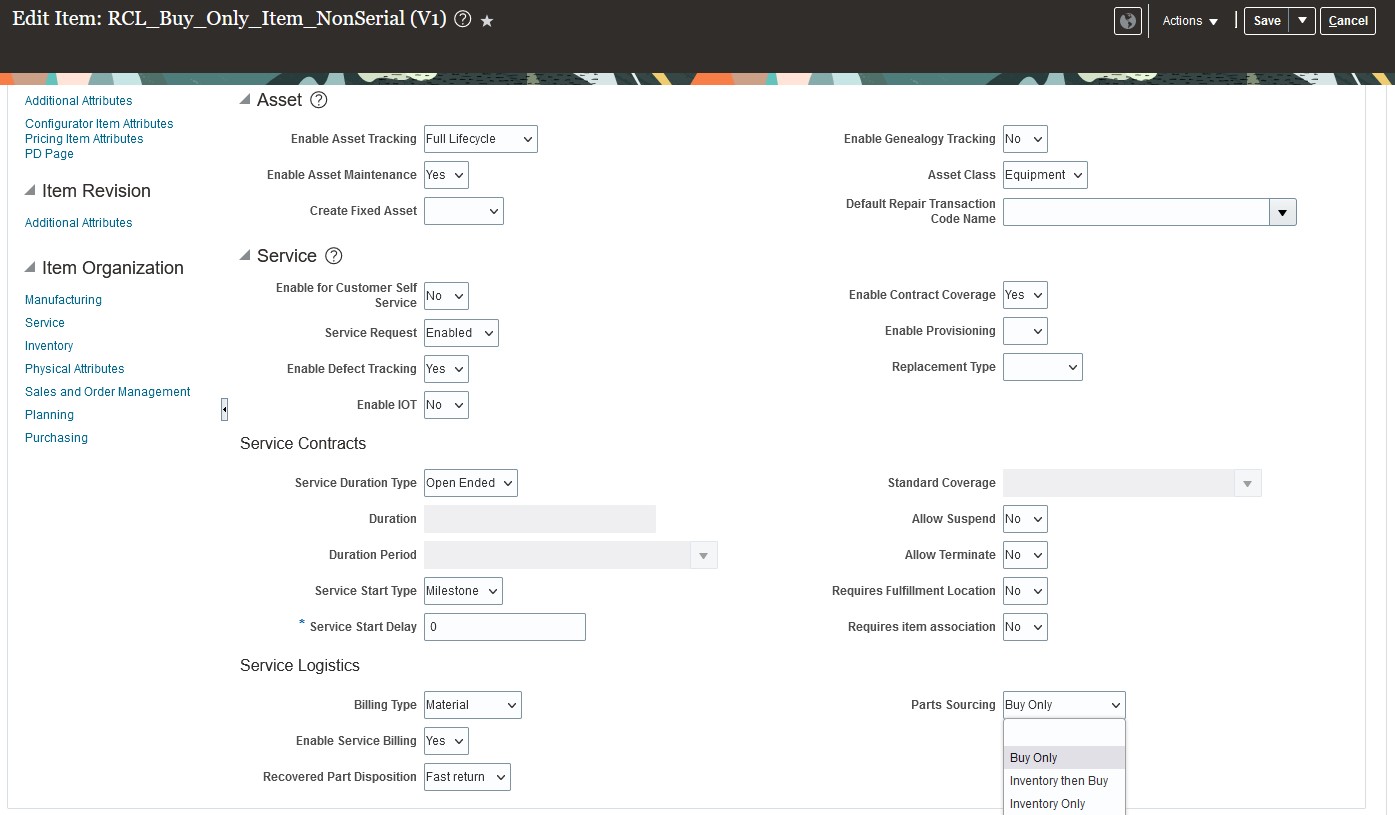Image resolution: width=1395 pixels, height=815 pixels.
Task: Collapse the left navigation pane splitter
Action: coord(224,409)
